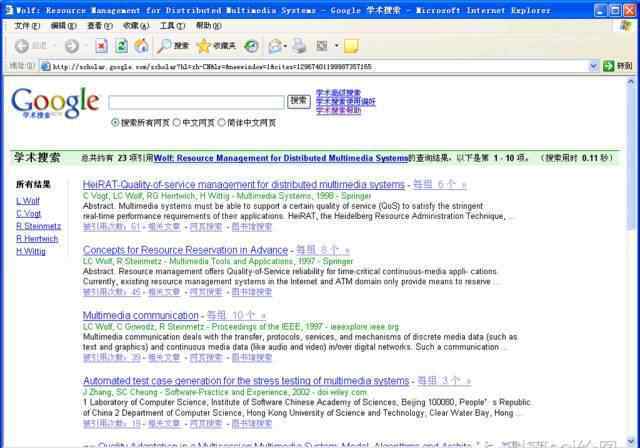Open the 学术搜索帮助 help link

pos(338,110)
